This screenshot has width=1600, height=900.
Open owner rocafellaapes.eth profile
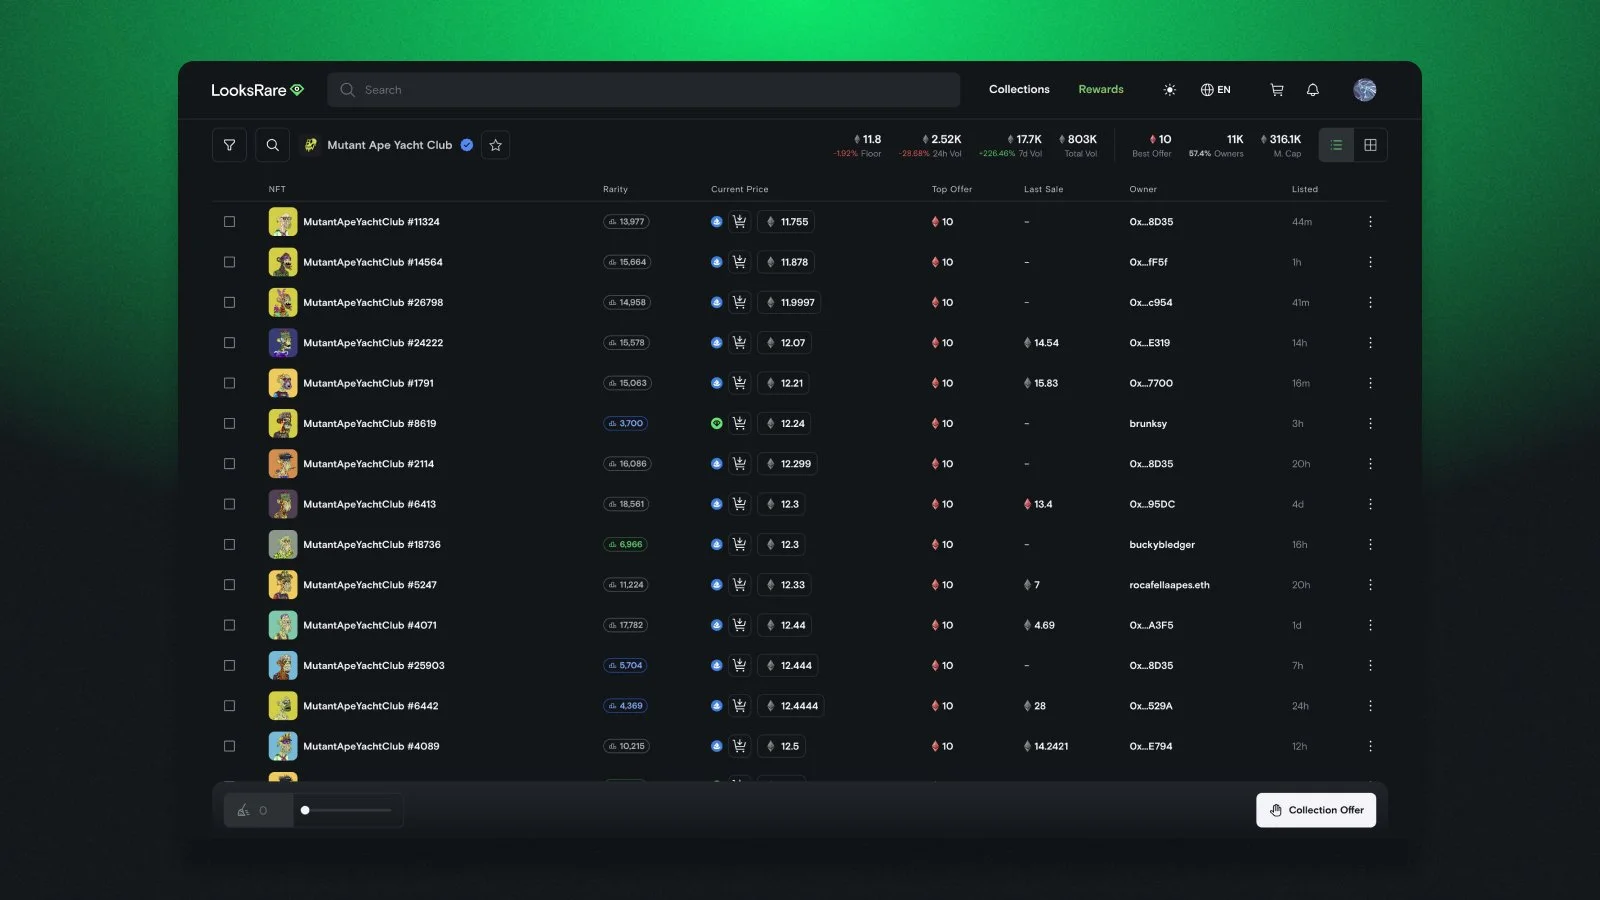(1169, 585)
